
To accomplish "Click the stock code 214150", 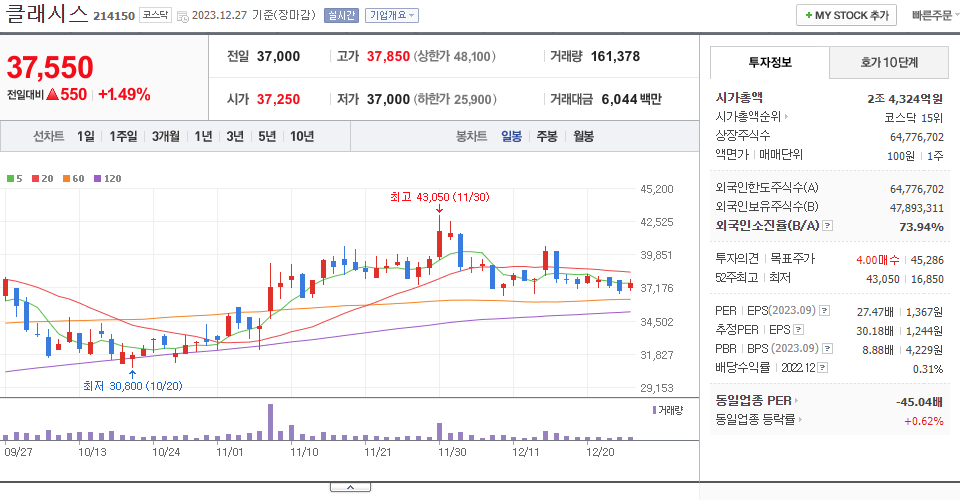I will [114, 16].
